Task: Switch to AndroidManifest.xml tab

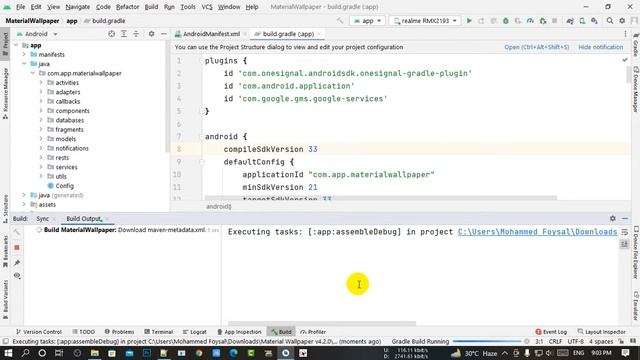Action: (211, 34)
